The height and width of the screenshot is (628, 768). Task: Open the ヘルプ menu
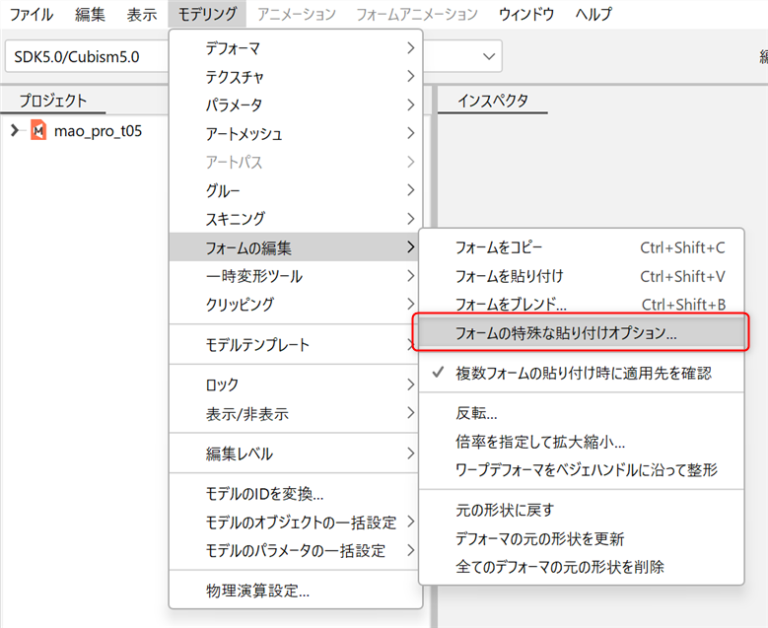point(594,14)
